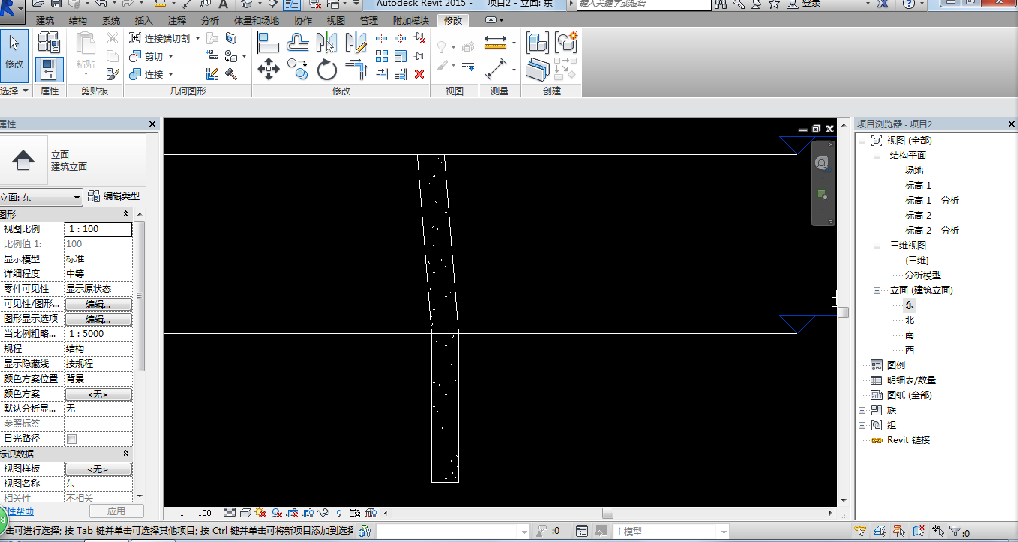Viewport: 1018px width, 542px height.
Task: Click the 视图比例 1:100 field
Action: click(98, 229)
